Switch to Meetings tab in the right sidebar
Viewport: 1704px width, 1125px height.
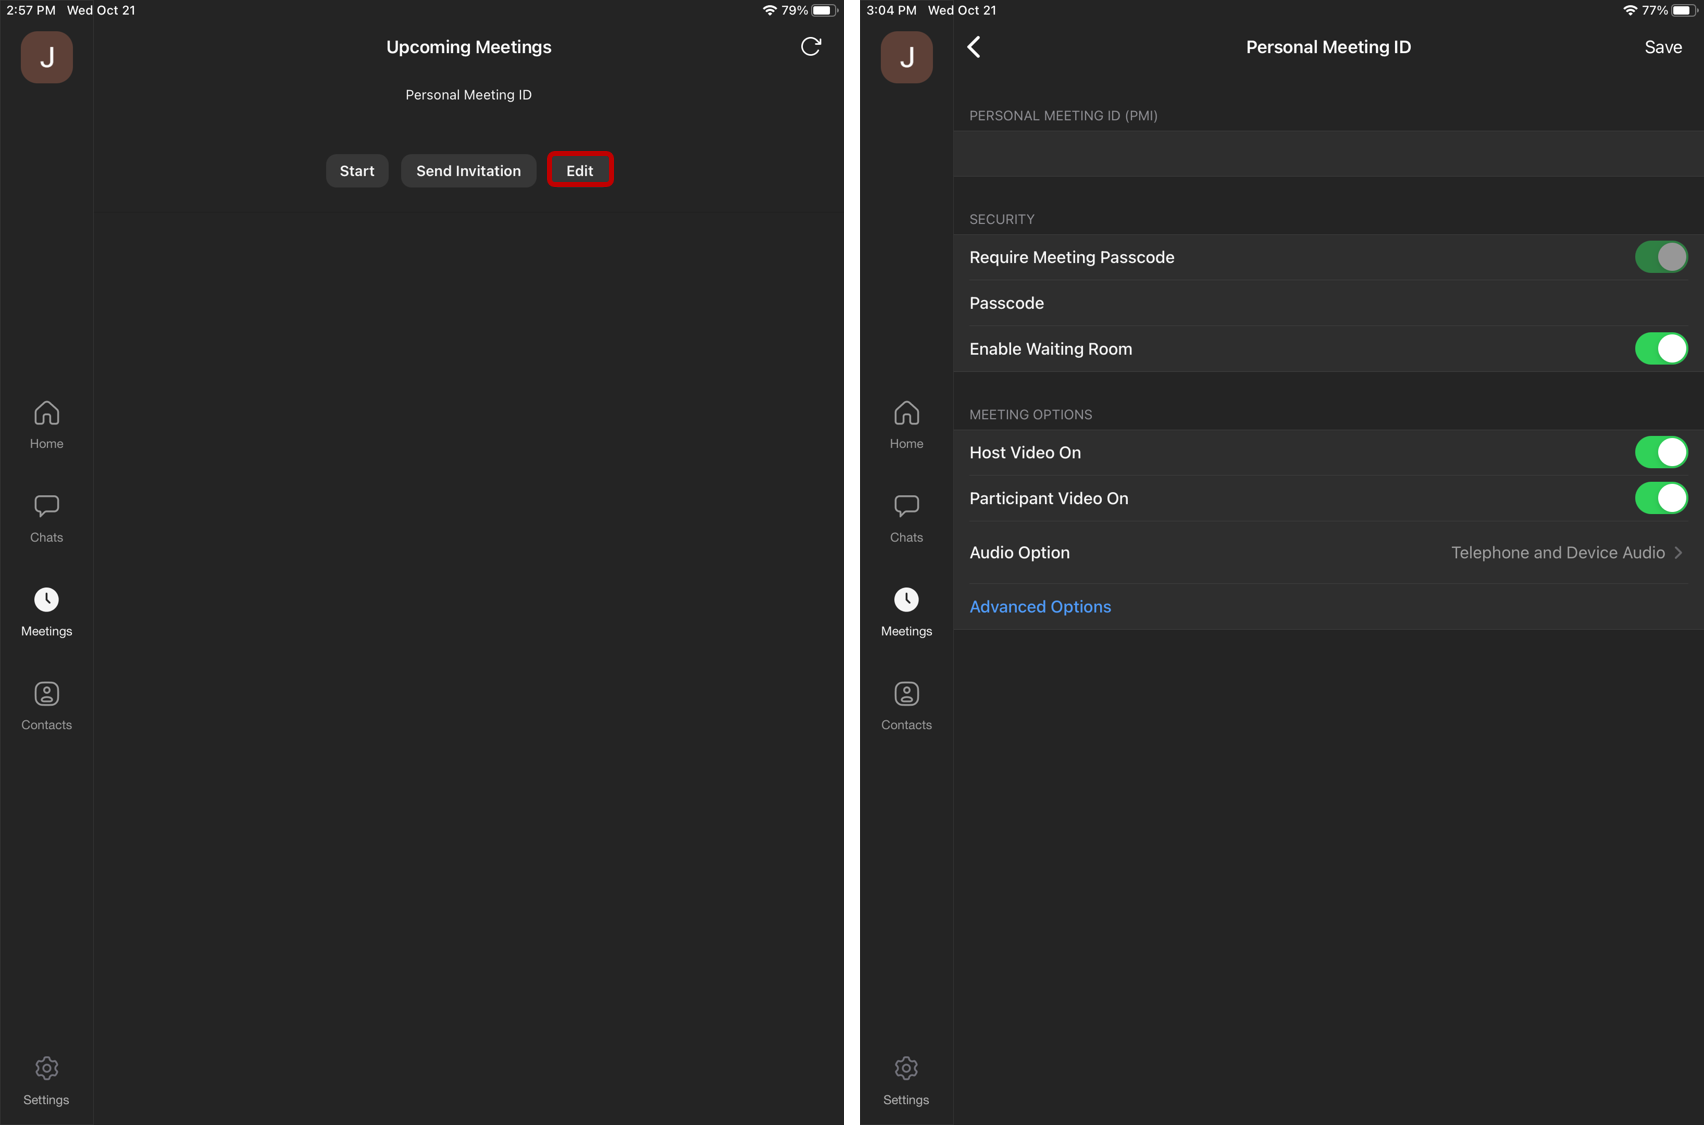[x=906, y=612]
